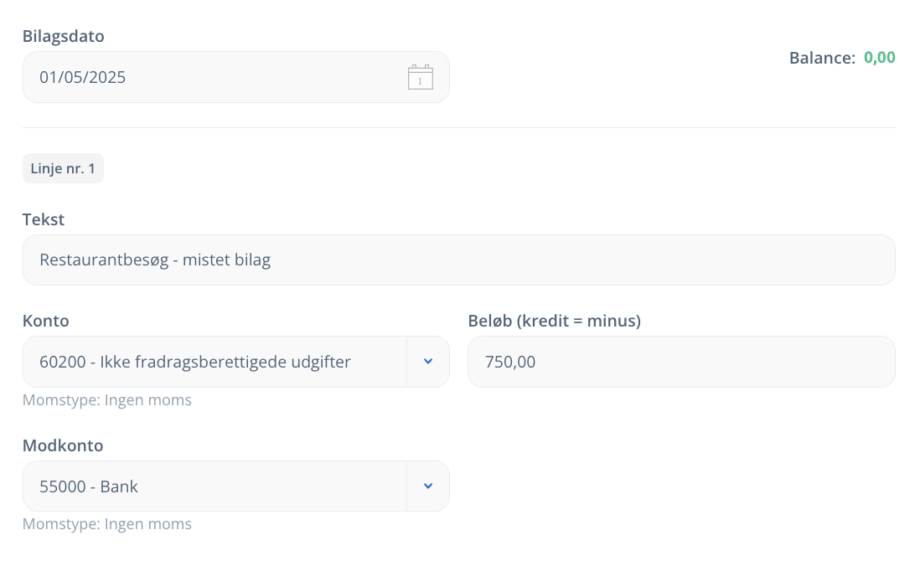Click the horizontal divider above Linje nr. 1
This screenshot has height=566, width=920.
pyautogui.click(x=459, y=127)
